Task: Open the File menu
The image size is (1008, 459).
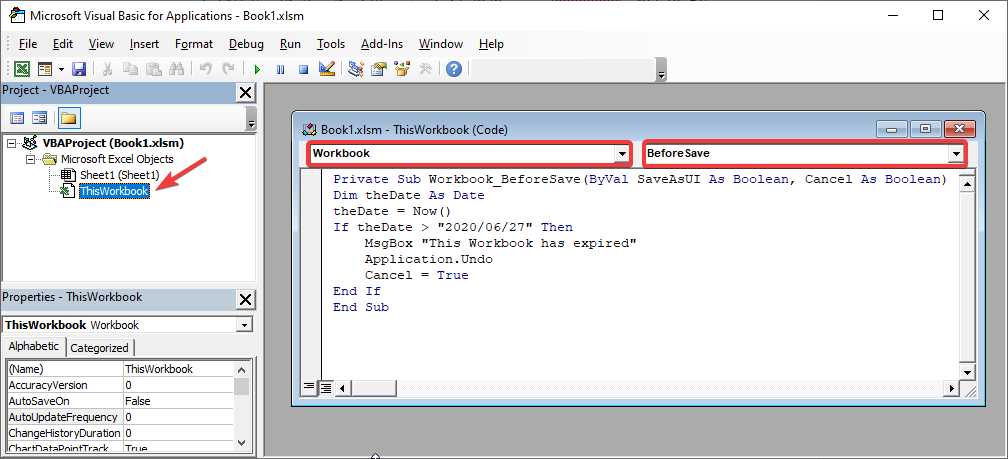Action: (x=28, y=44)
